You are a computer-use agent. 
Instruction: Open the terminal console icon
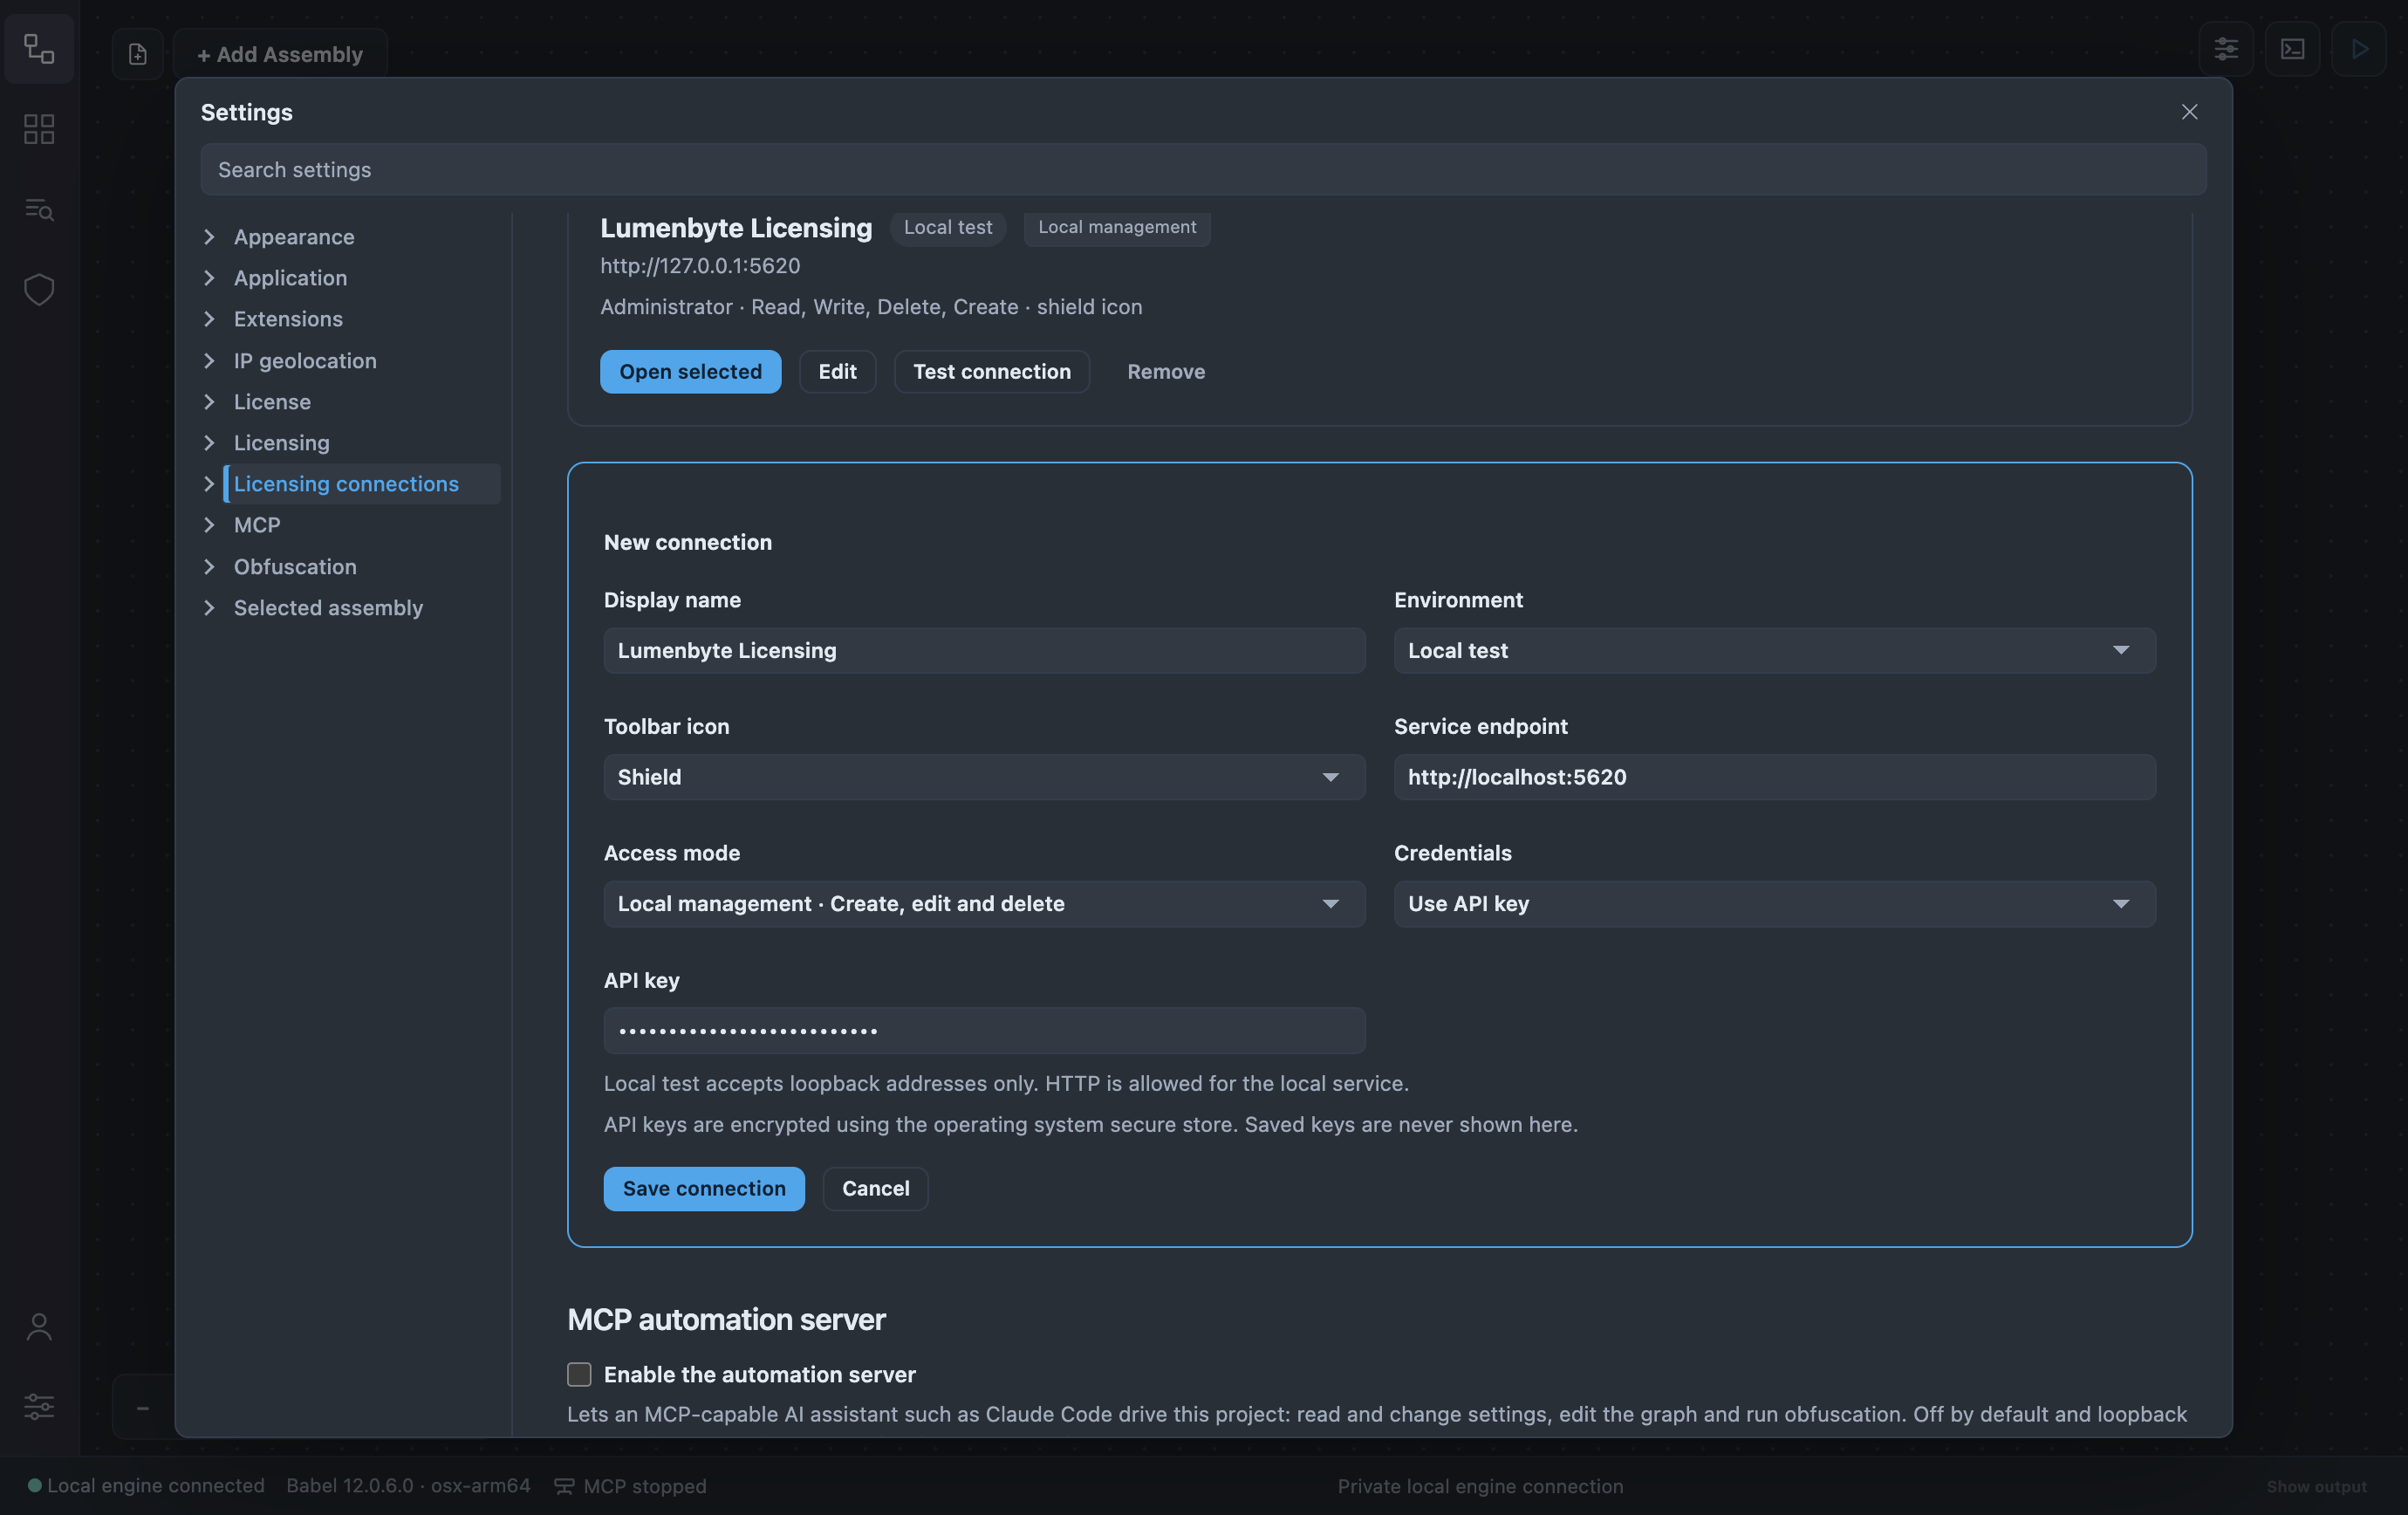(2292, 48)
